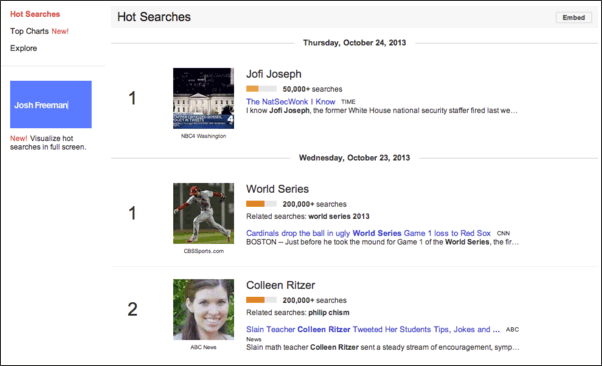This screenshot has width=603, height=366.
Task: Click the related search 'world series 2013'
Action: pyautogui.click(x=339, y=216)
